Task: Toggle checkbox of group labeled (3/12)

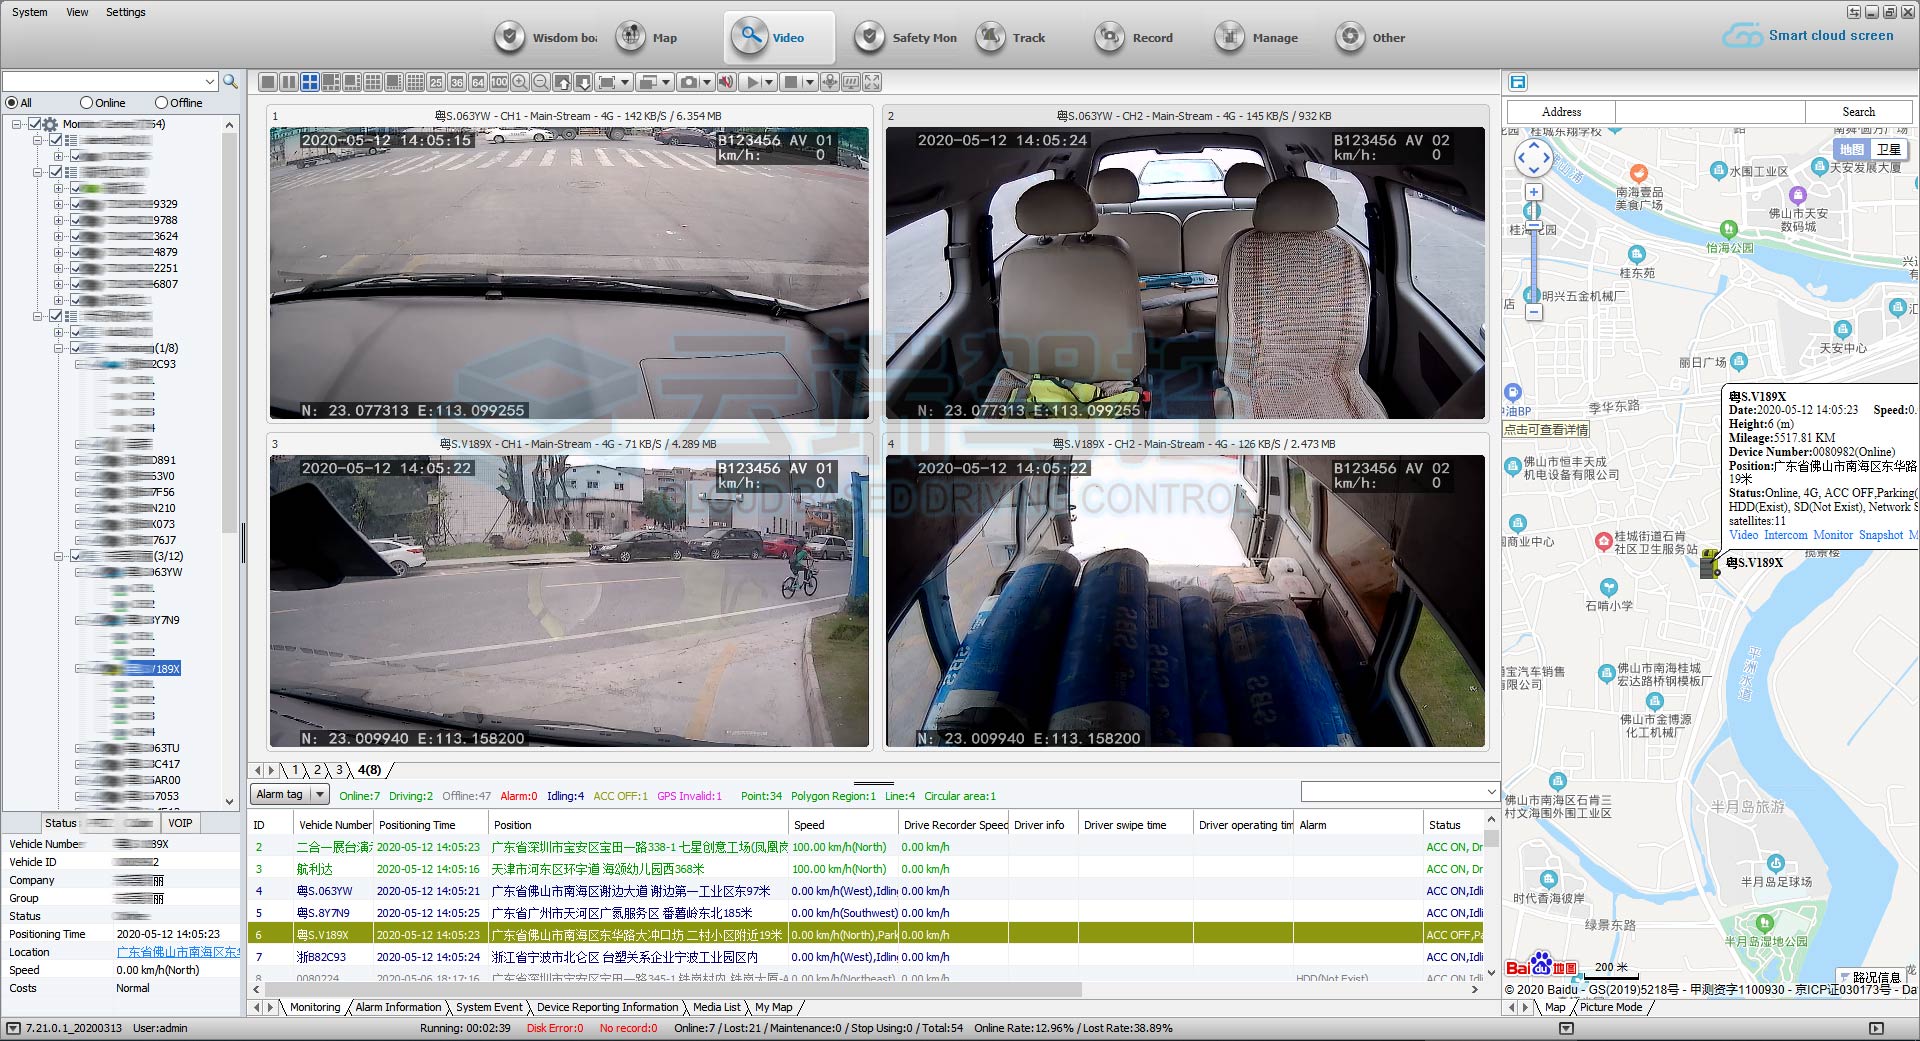Action: pos(75,556)
